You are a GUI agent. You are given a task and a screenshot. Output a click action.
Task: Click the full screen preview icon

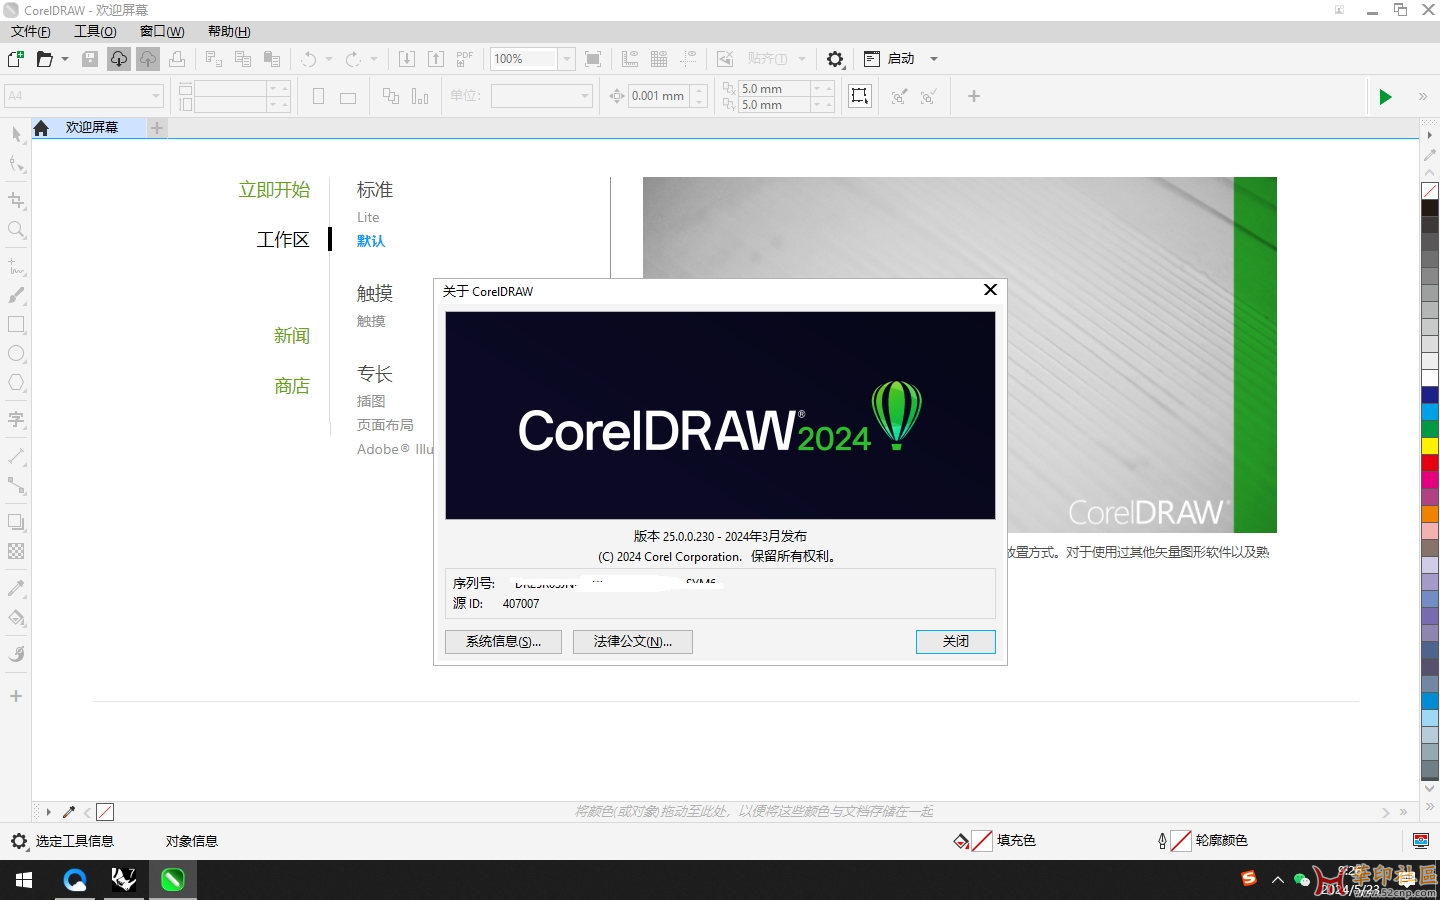(593, 59)
